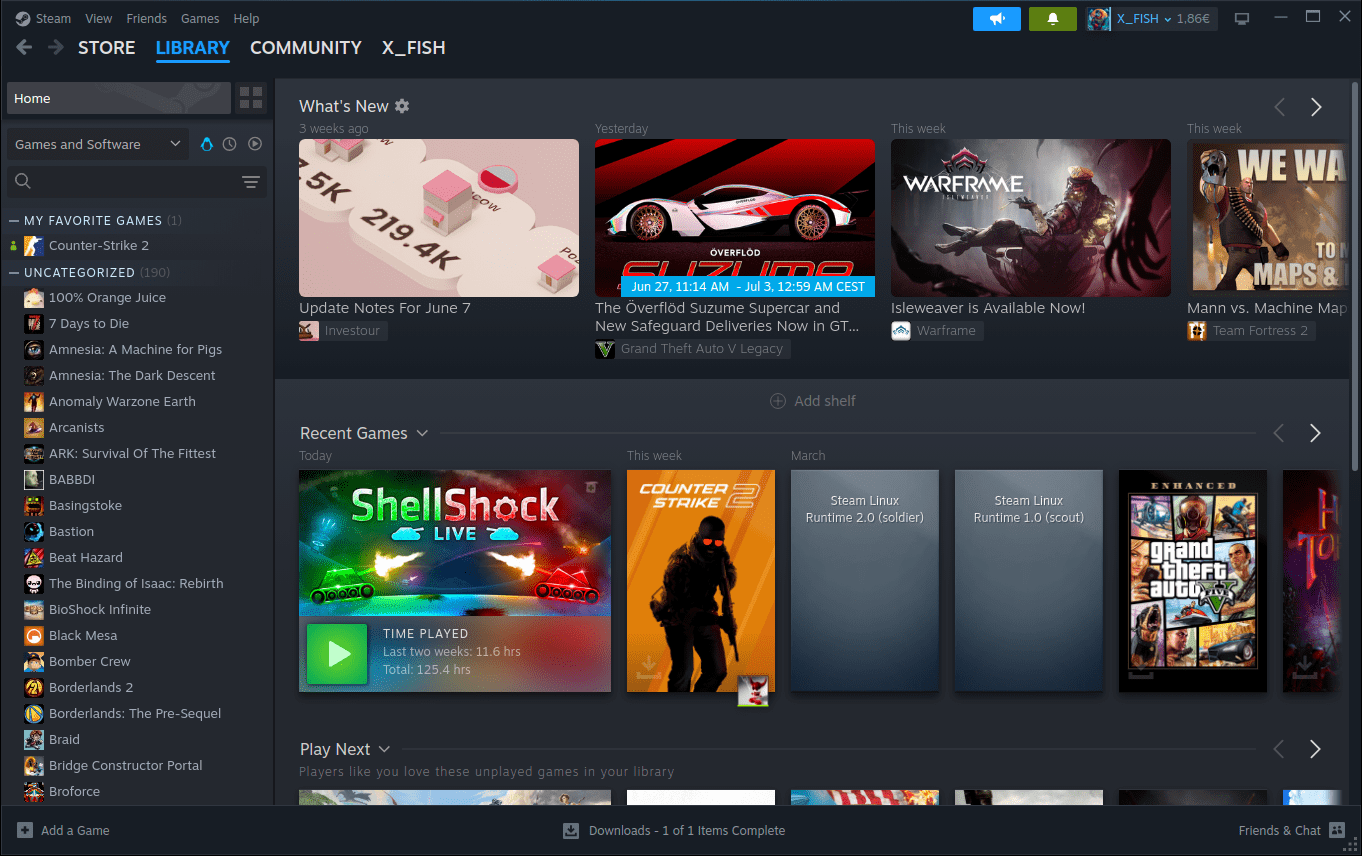The height and width of the screenshot is (856, 1362).
Task: Click the Borderlands 2 icon in list
Action: coord(34,687)
